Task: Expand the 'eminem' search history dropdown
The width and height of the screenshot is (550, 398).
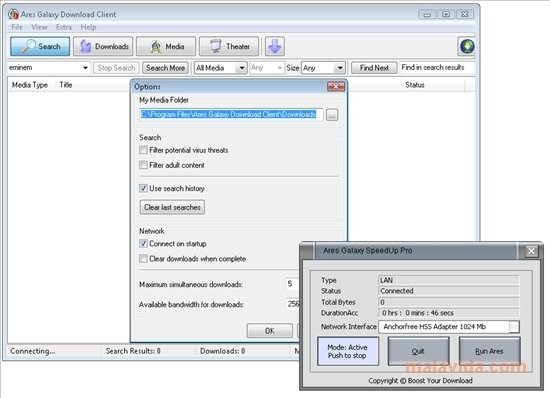Action: click(x=85, y=68)
